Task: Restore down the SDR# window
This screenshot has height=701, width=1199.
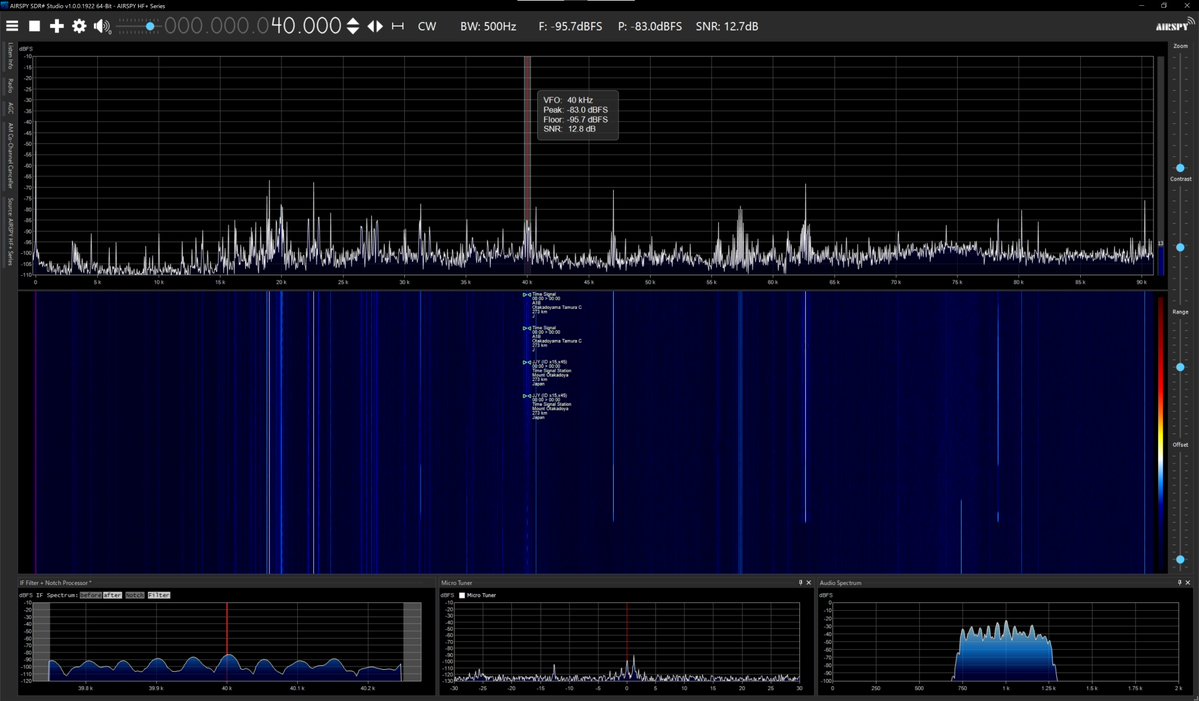Action: [1164, 5]
